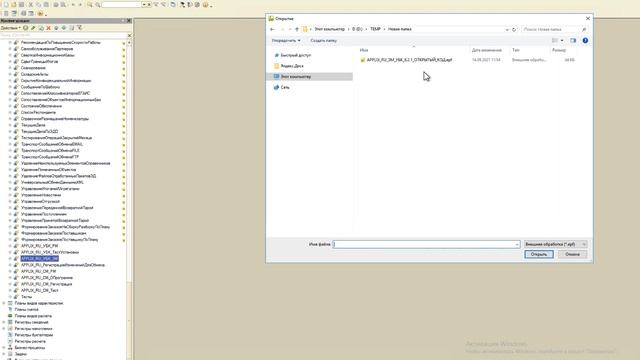
Task: Click the red delete icon in Configuration toolbar
Action: point(49,28)
